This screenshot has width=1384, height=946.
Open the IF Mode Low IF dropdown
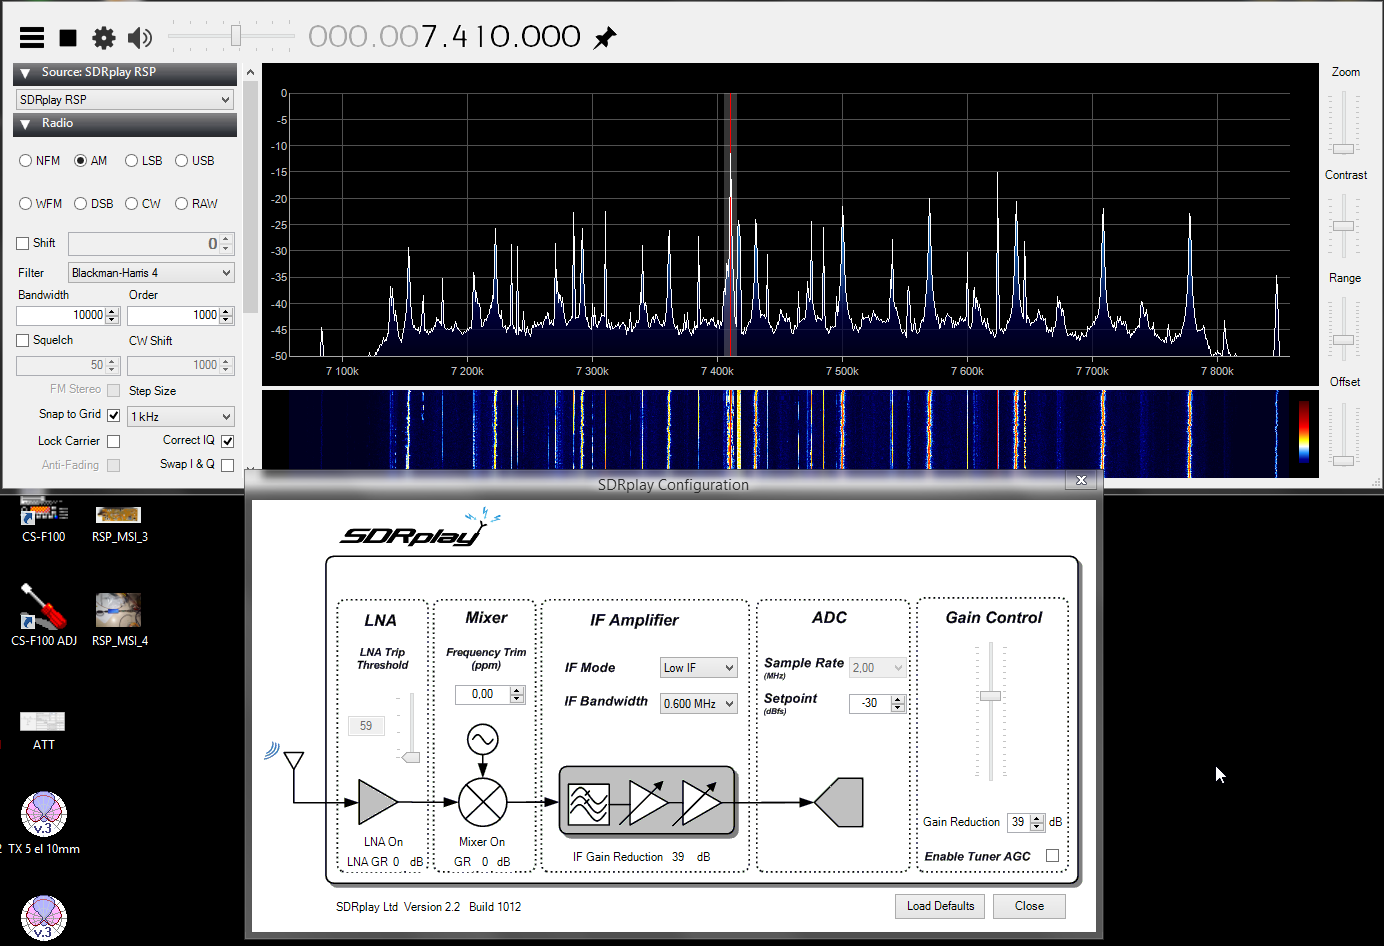pos(699,668)
